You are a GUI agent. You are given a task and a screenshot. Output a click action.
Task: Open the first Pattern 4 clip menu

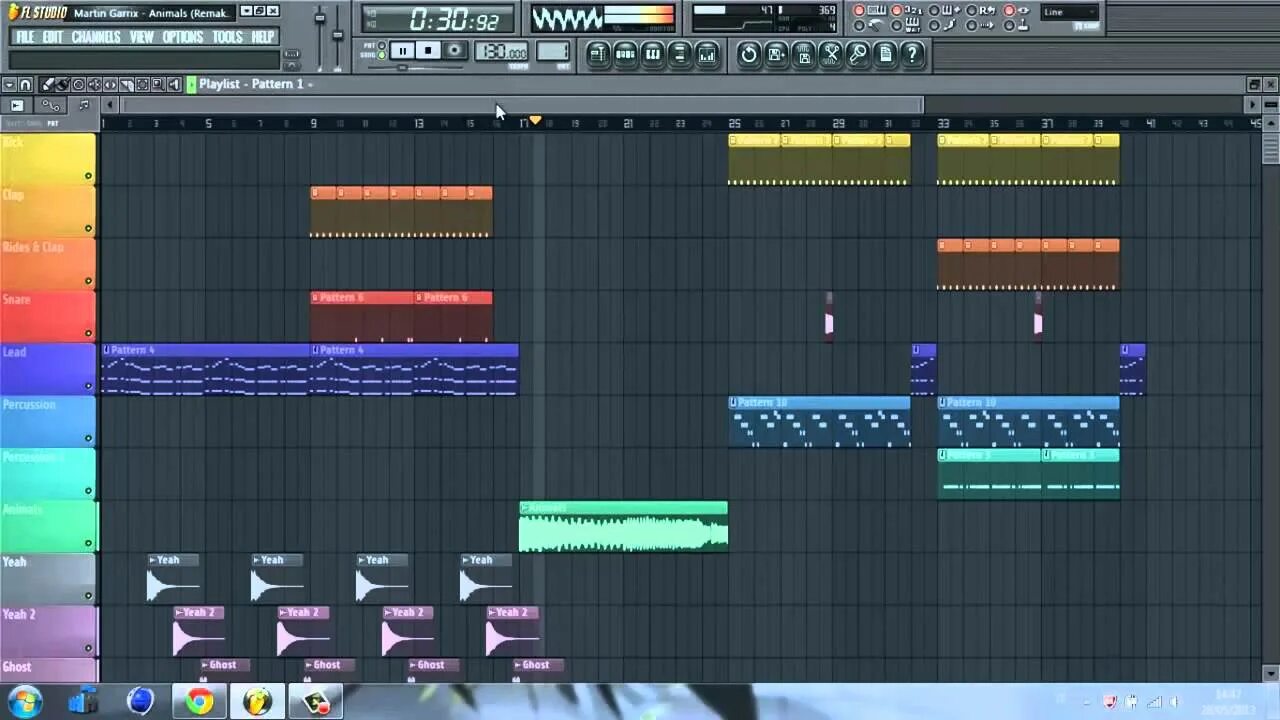tap(107, 350)
